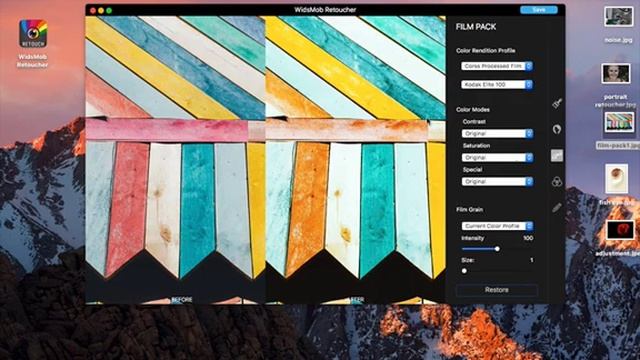Click the BEFORE label under image
Image resolution: width=640 pixels, height=360 pixels.
coord(182,300)
